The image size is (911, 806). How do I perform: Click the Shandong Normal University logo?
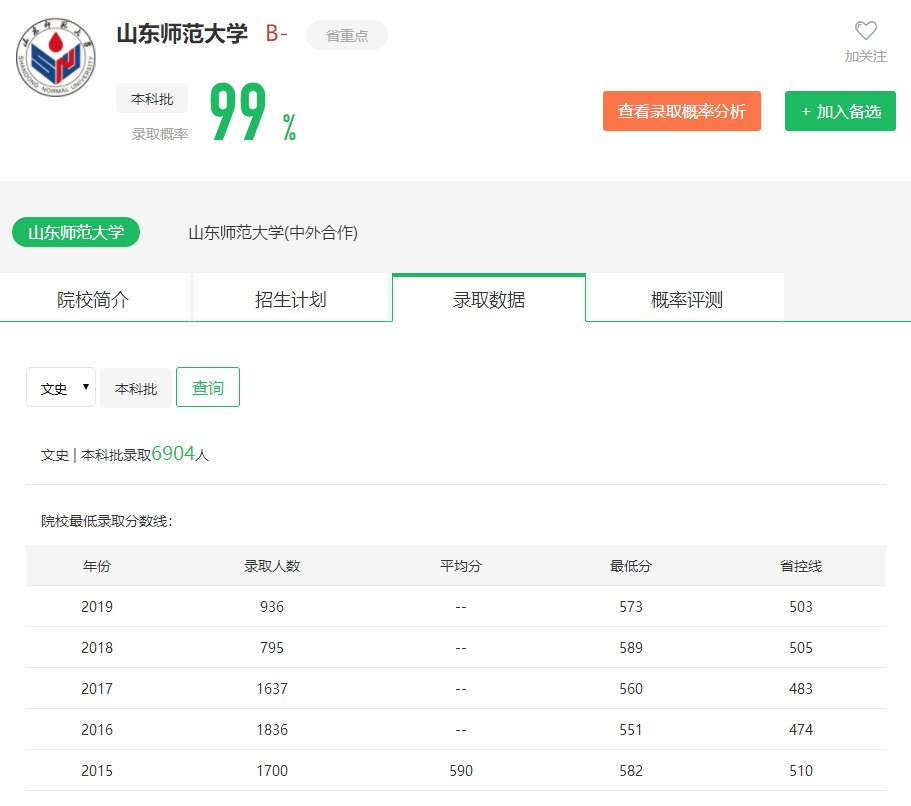(x=56, y=57)
